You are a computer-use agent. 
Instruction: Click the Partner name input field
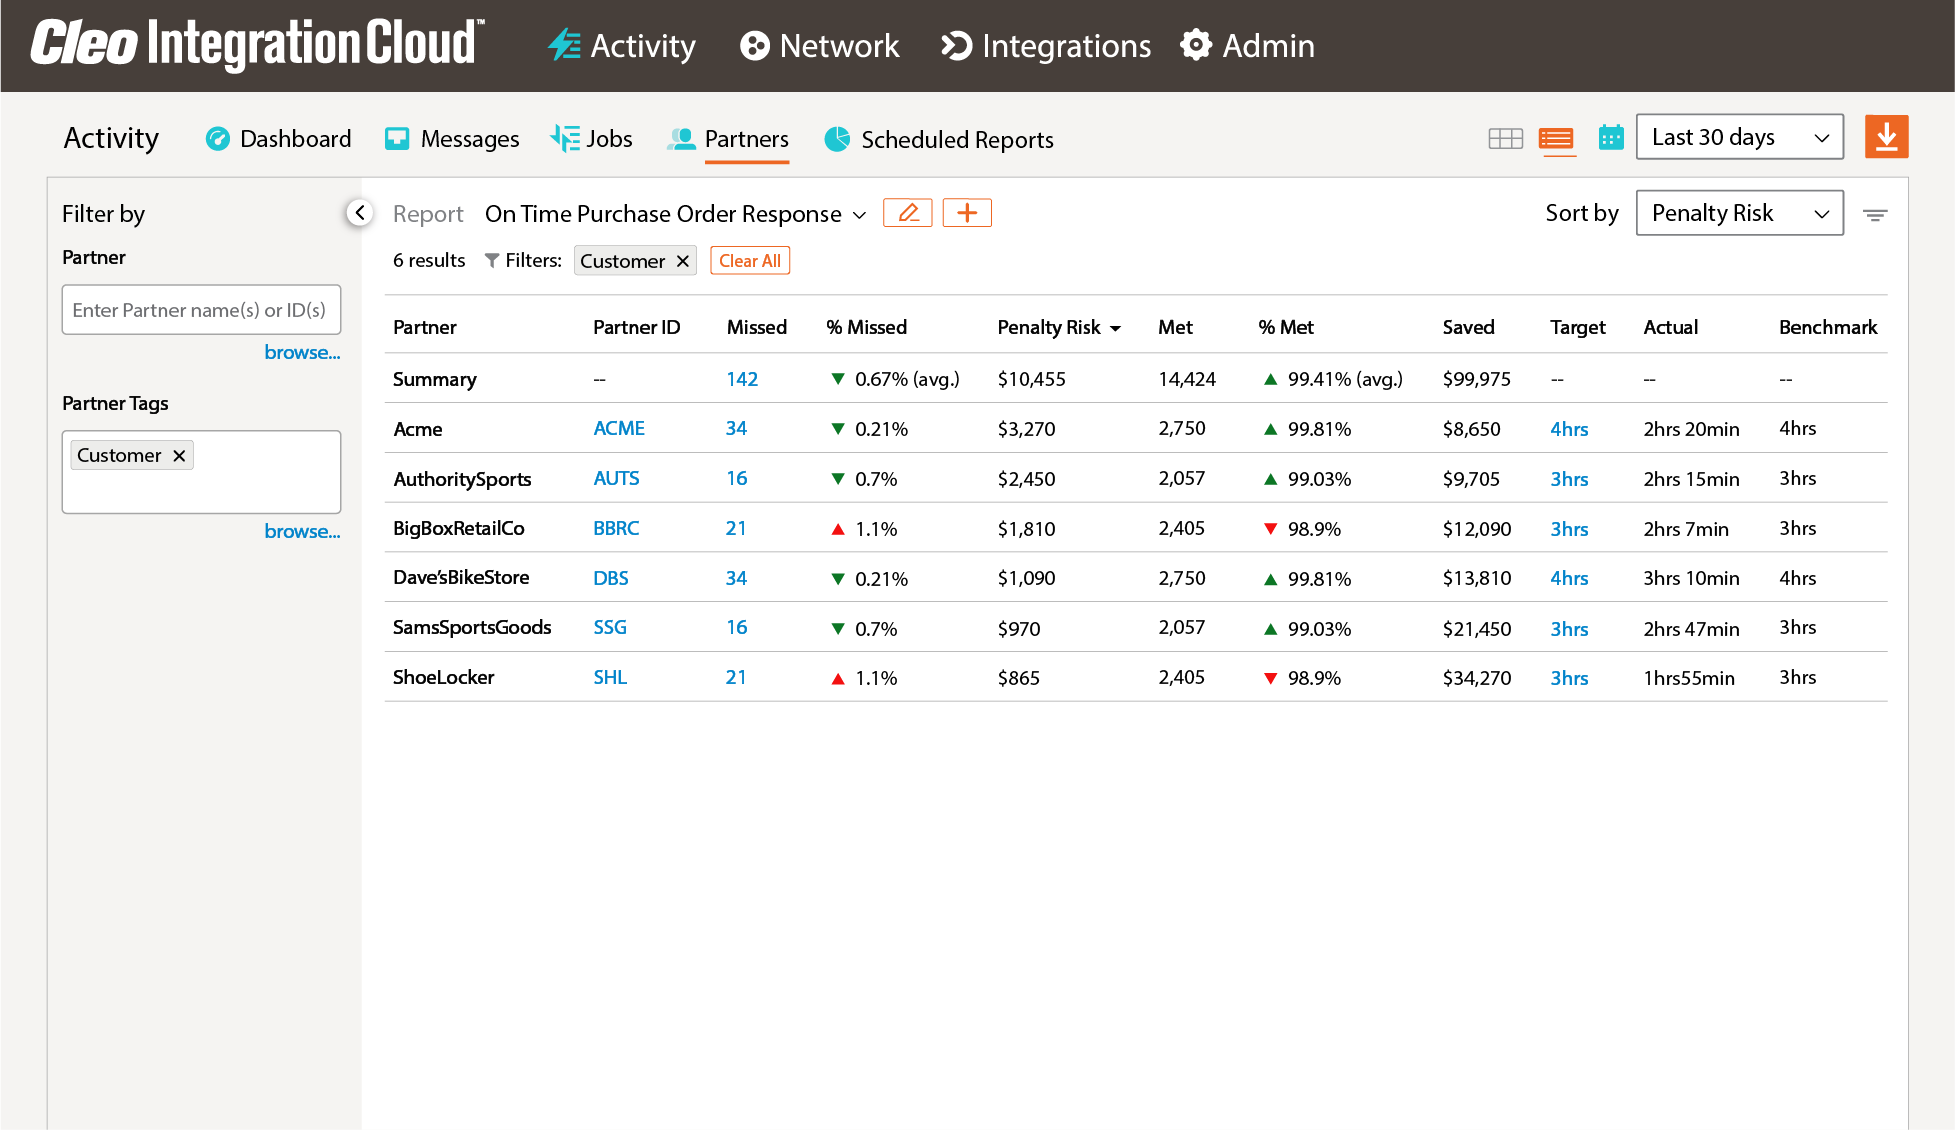(x=201, y=310)
